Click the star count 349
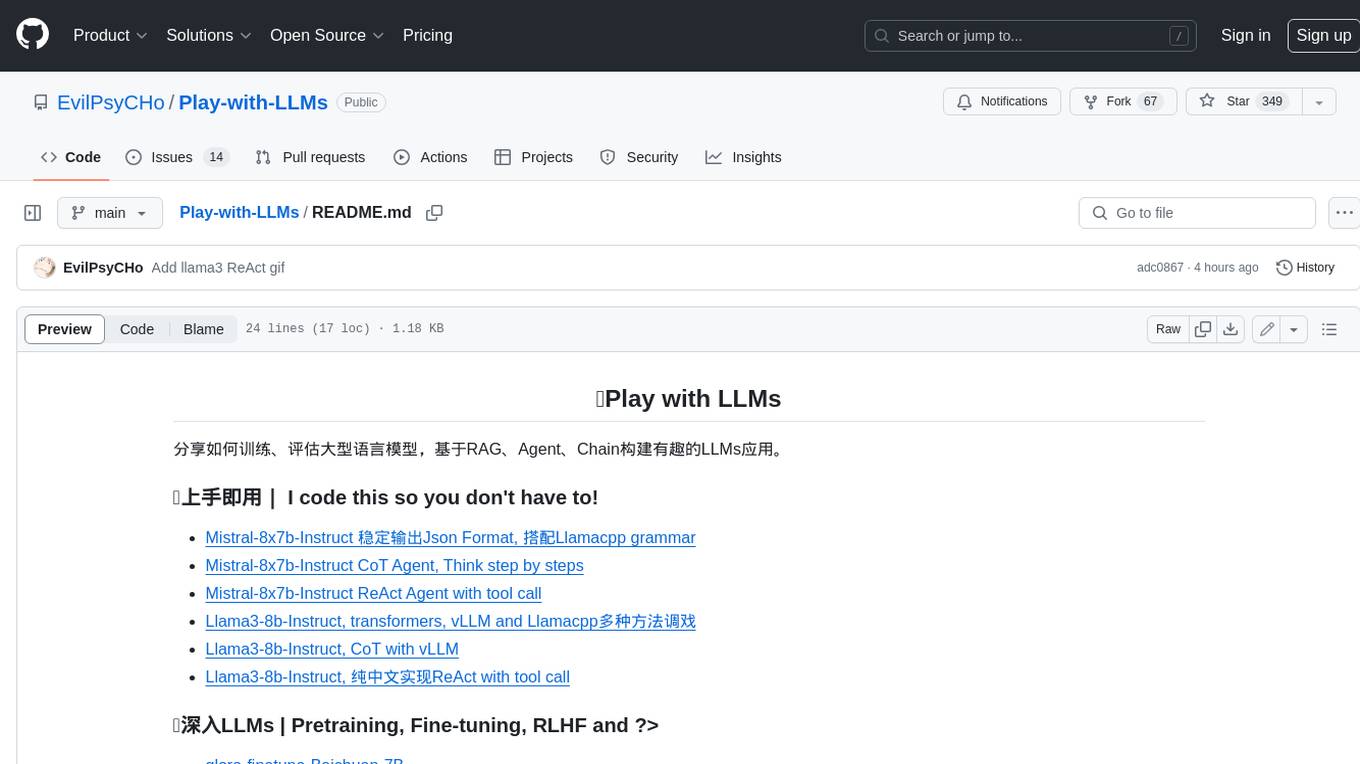The height and width of the screenshot is (764, 1360). point(1272,102)
